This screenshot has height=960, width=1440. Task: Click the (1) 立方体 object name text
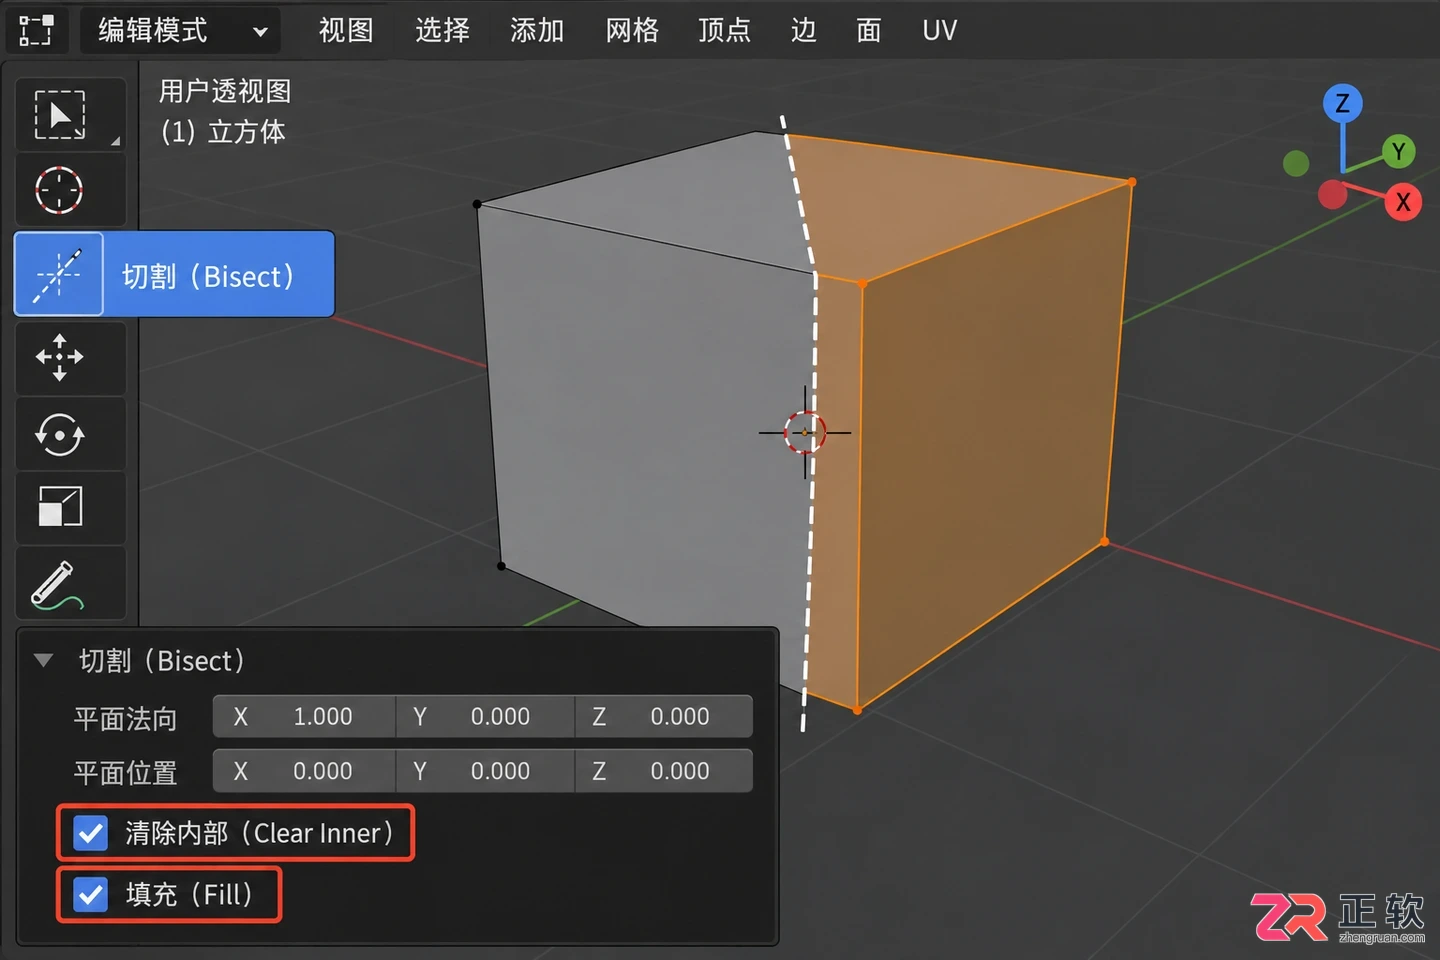pos(223,132)
